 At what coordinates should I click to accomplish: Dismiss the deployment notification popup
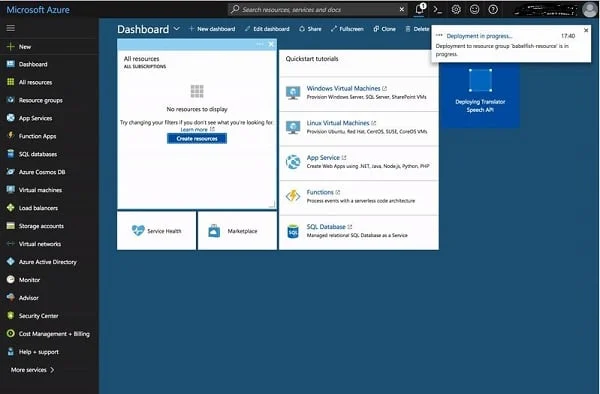click(x=586, y=30)
